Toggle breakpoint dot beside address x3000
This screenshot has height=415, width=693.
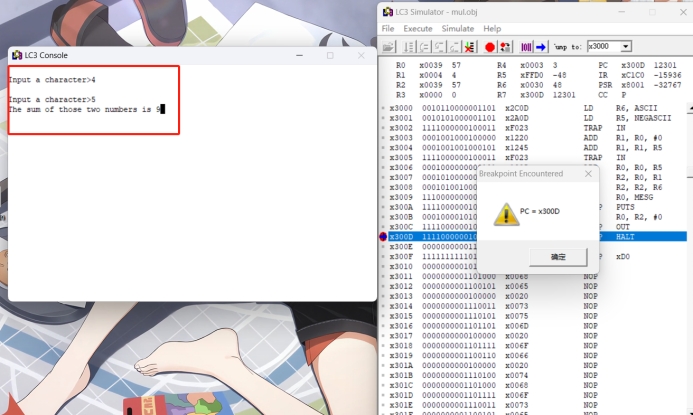point(383,108)
